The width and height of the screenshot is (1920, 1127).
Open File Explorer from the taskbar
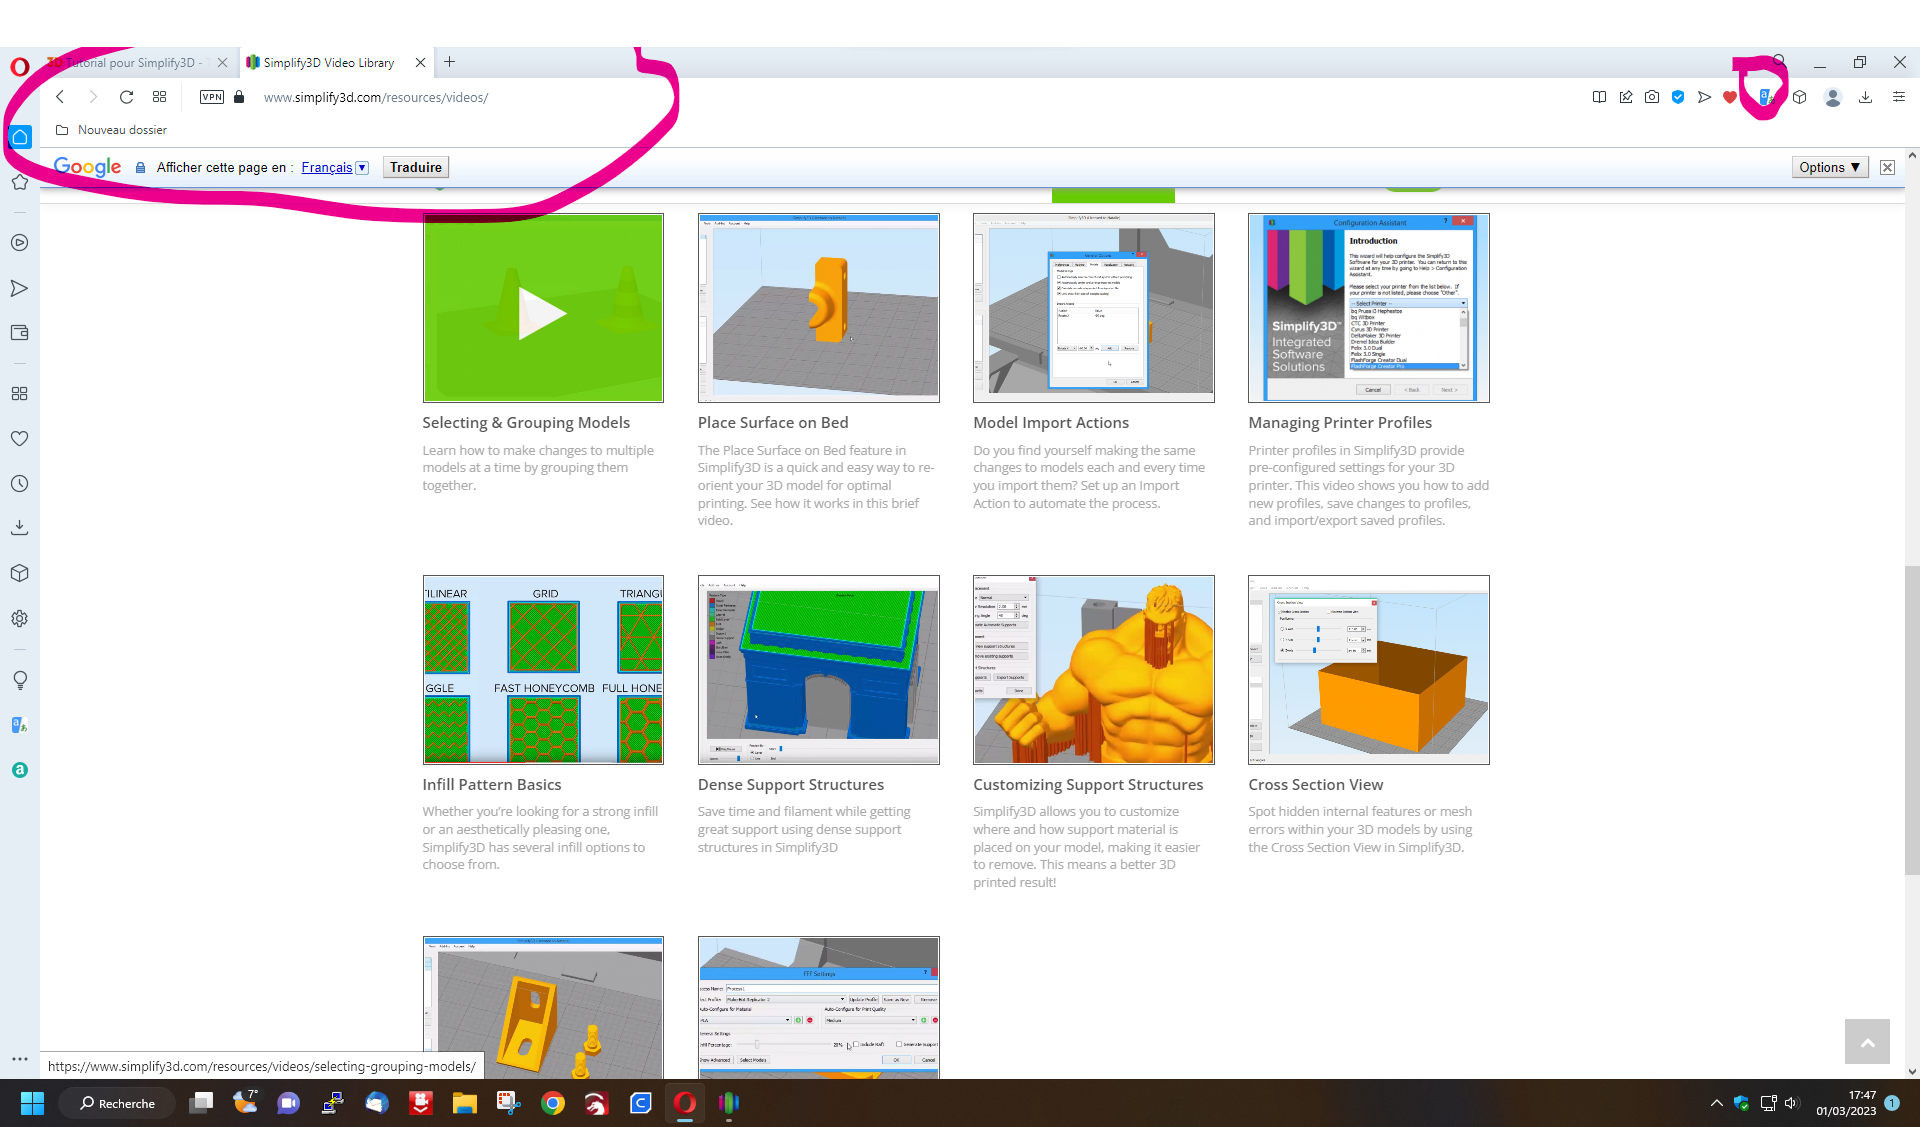coord(465,1103)
